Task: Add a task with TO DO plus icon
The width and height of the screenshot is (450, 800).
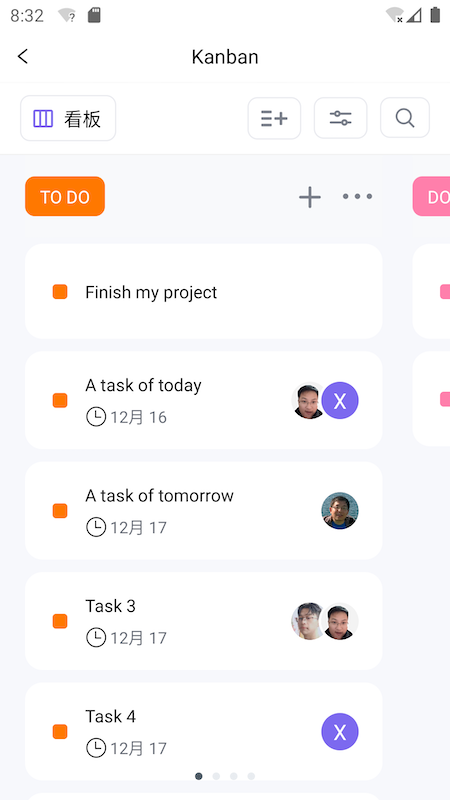Action: (x=310, y=197)
